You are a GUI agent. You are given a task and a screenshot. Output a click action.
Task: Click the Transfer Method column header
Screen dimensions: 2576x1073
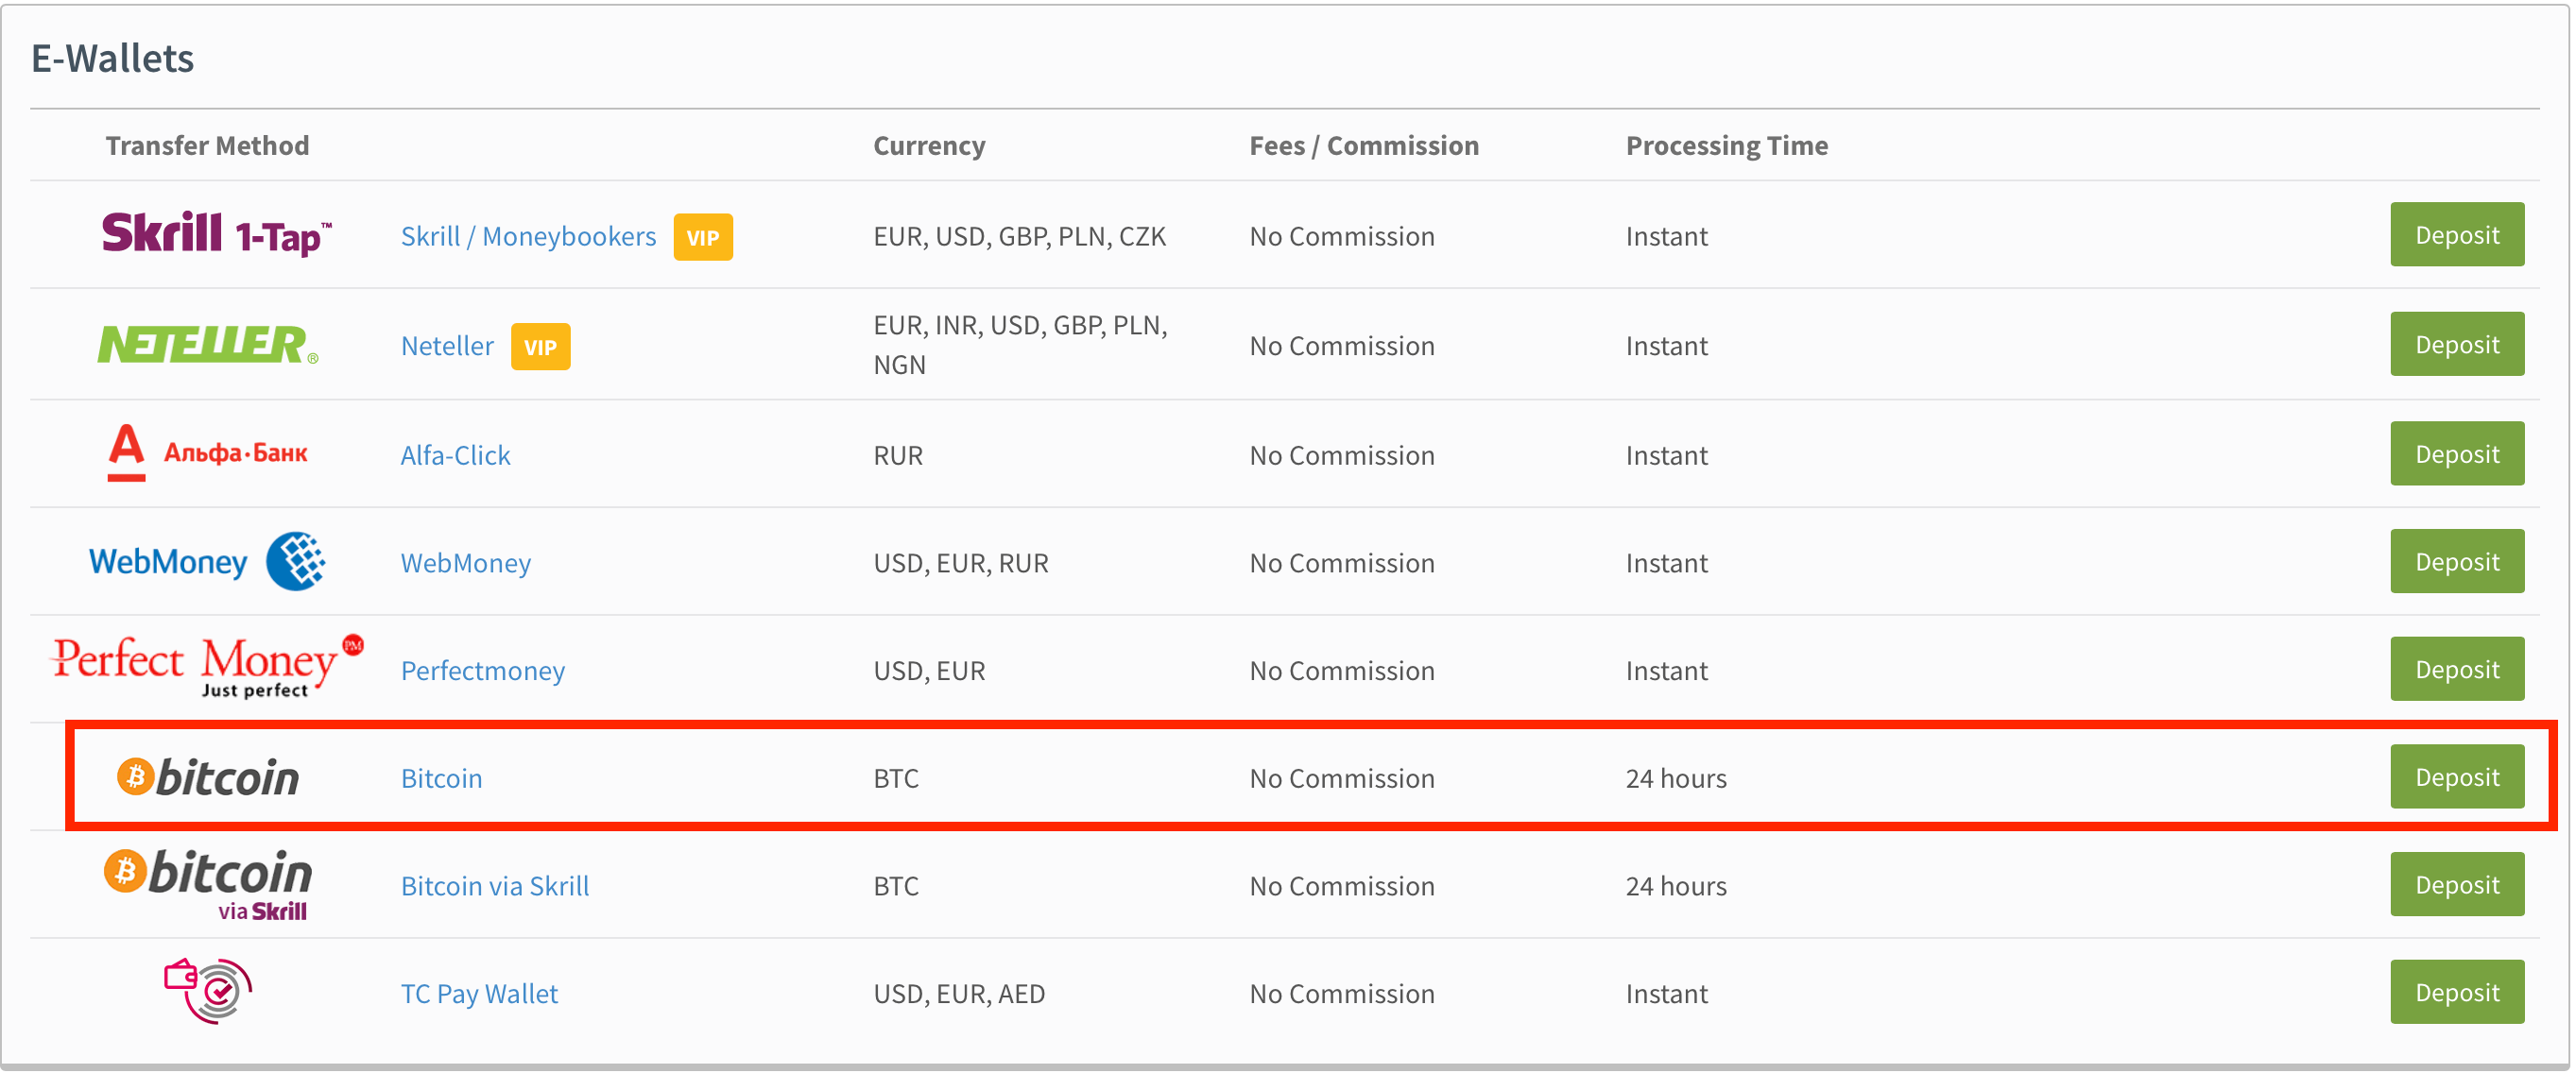207,146
